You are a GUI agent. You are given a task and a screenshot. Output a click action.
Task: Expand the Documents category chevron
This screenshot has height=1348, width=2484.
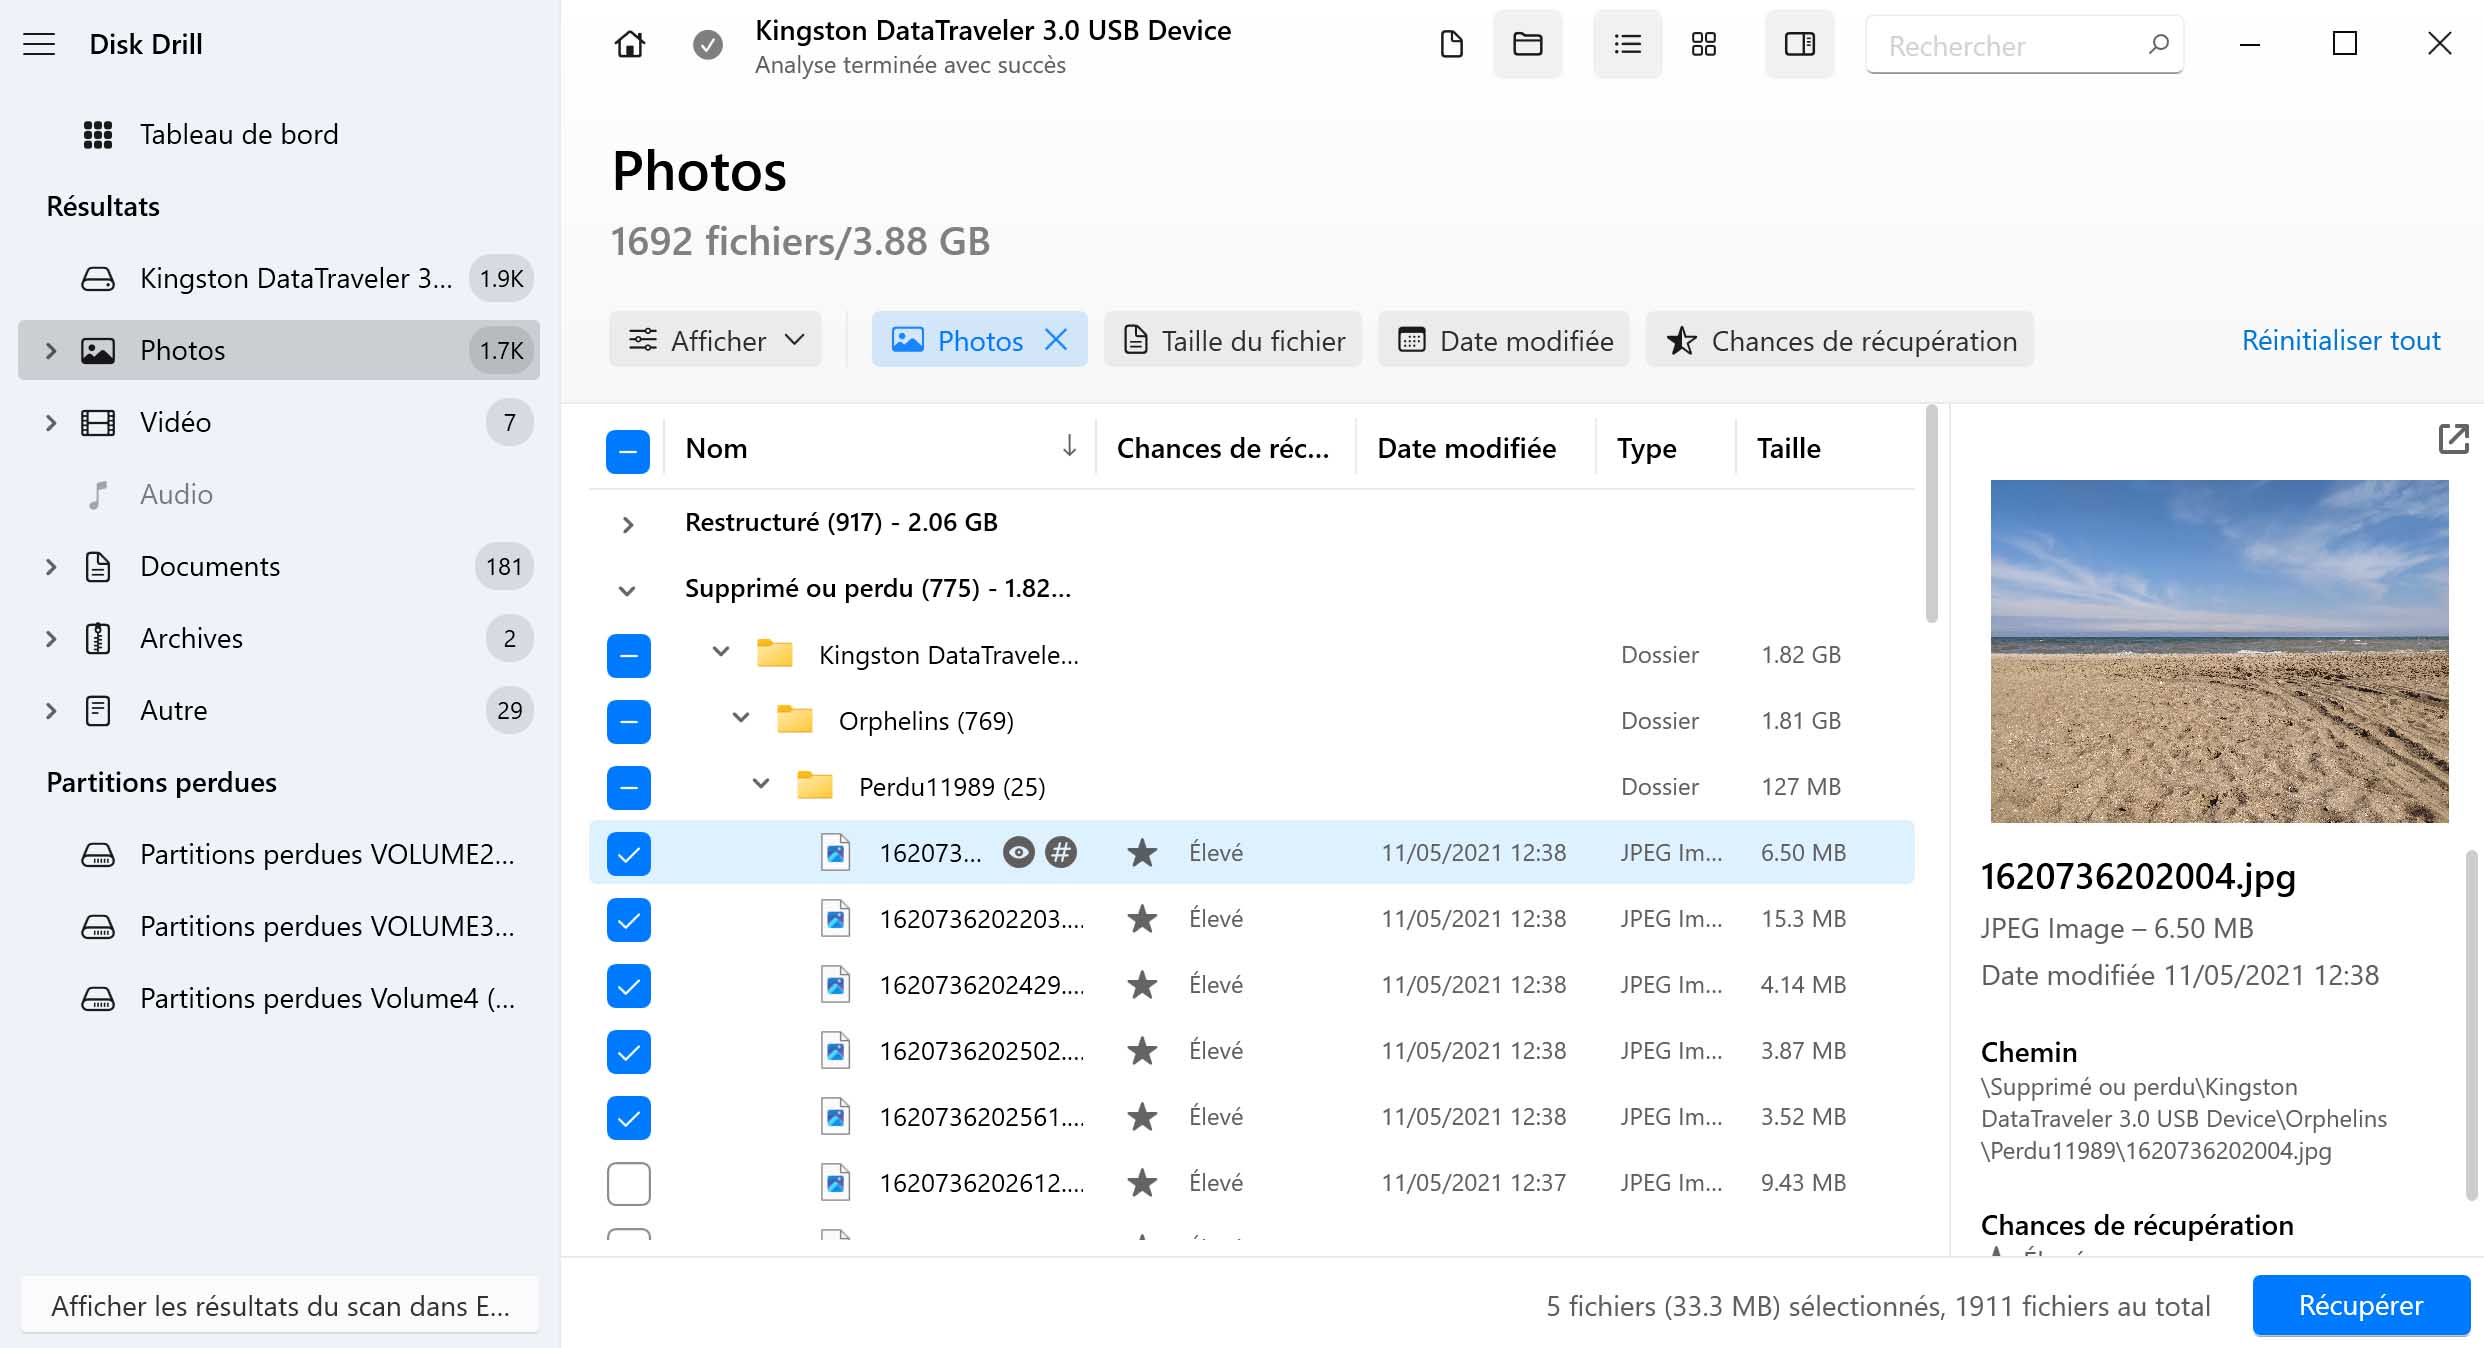tap(51, 566)
